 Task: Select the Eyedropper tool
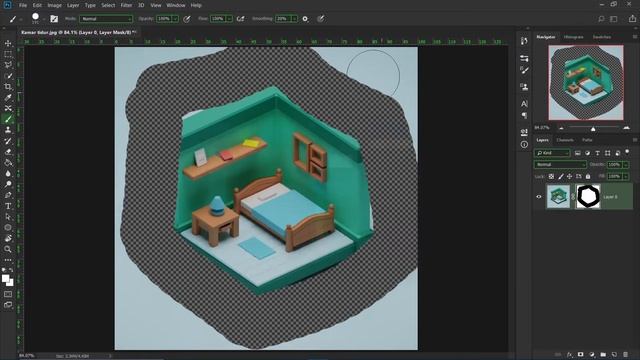pos(8,97)
